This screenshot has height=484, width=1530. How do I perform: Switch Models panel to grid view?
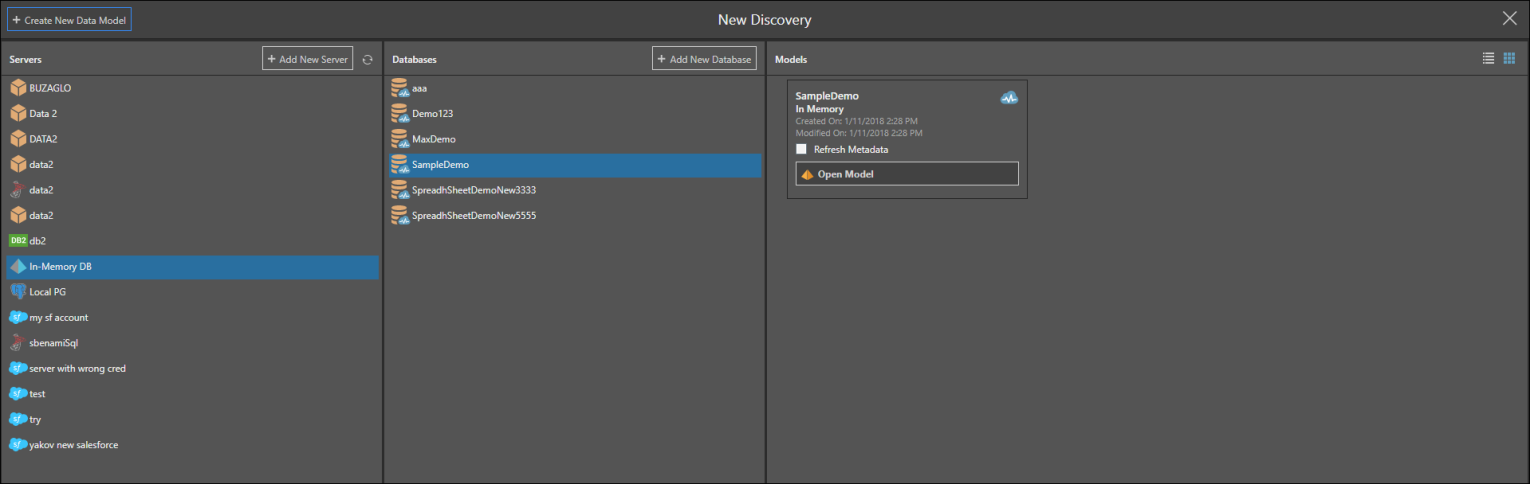point(1509,59)
